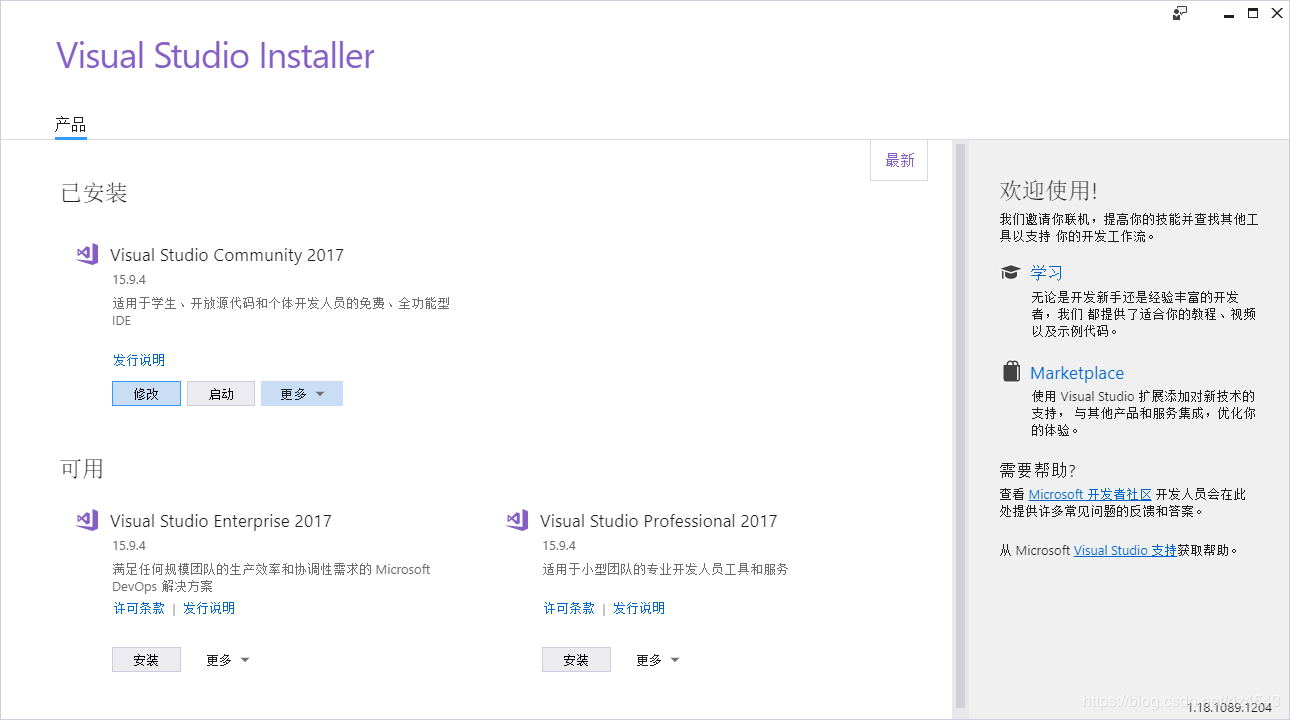
Task: Open 许可条款 for Visual Studio Enterprise
Action: pyautogui.click(x=139, y=607)
